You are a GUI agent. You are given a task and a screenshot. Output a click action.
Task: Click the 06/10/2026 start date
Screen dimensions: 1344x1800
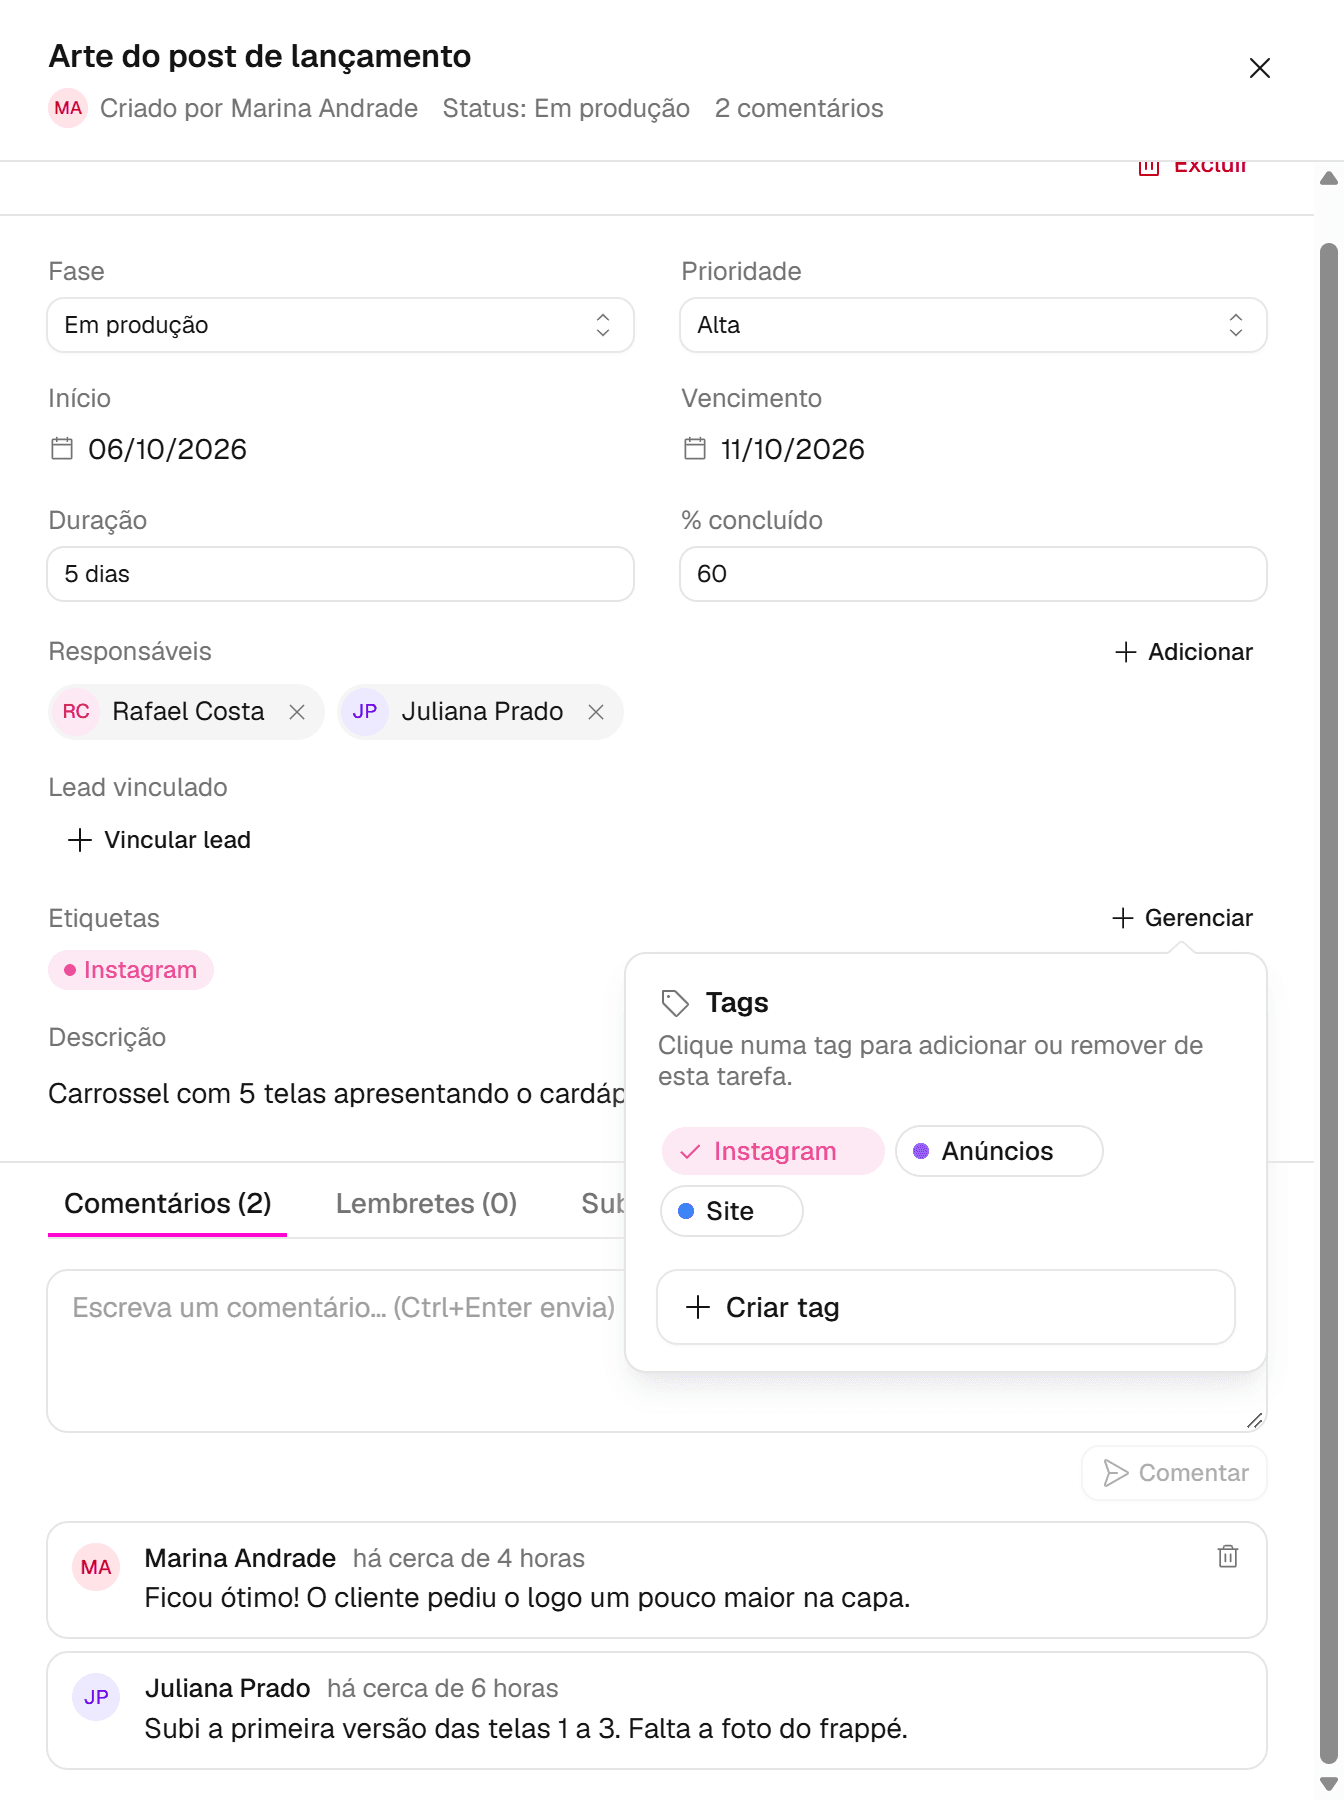(168, 449)
